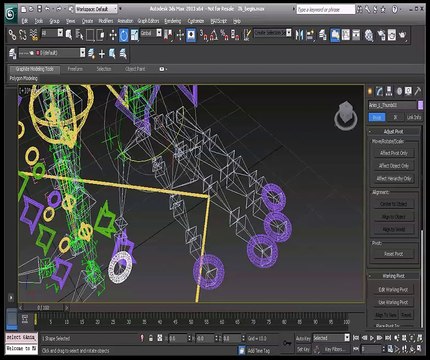This screenshot has width=430, height=360.
Task: Open the Utilities hammer panel tab
Action: click(x=418, y=91)
